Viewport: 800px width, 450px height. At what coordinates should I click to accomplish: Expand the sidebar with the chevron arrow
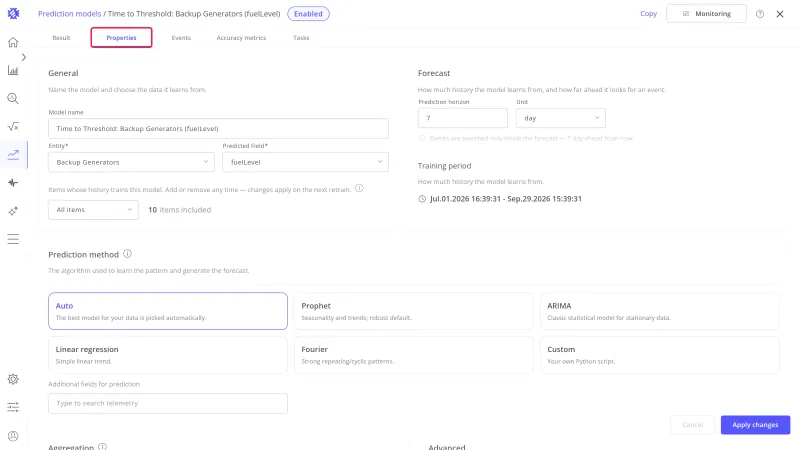23,57
